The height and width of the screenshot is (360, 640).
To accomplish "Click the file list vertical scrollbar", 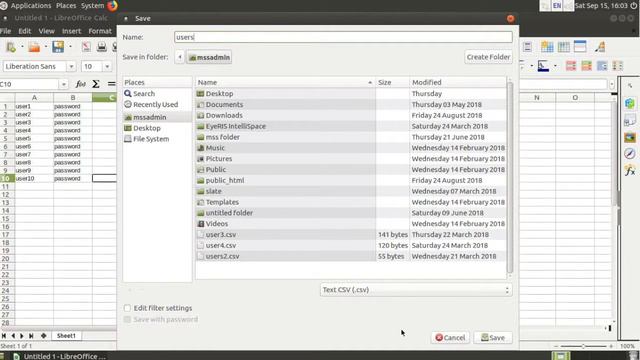I will point(510,178).
